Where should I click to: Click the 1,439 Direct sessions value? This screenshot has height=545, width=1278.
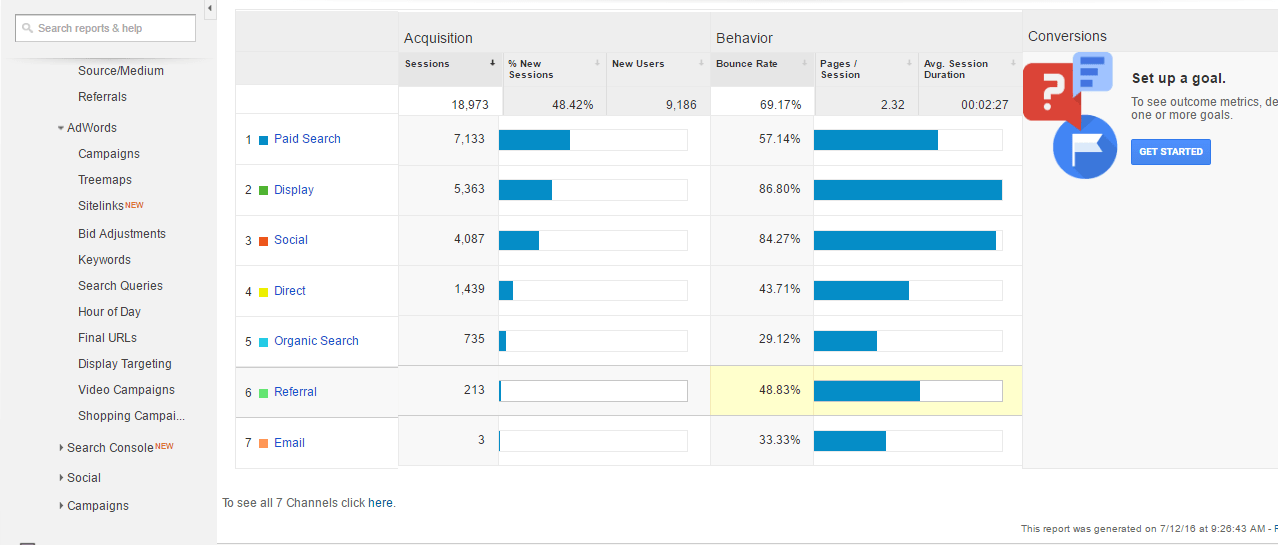point(469,290)
